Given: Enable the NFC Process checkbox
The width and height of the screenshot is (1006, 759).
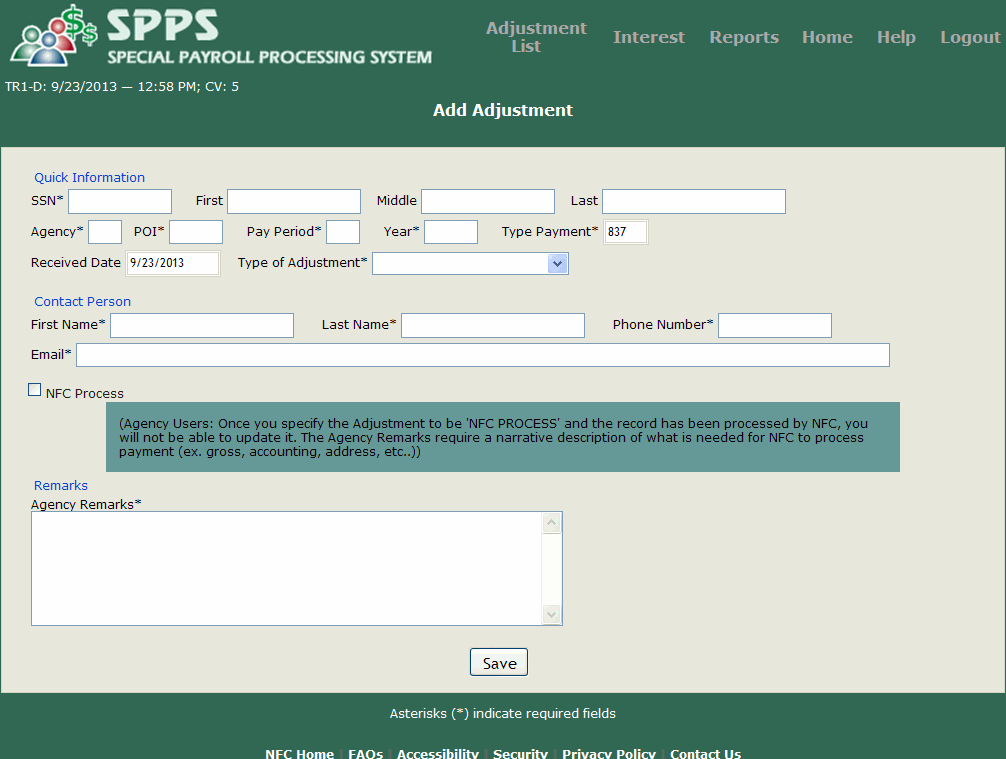Looking at the screenshot, I should (x=35, y=389).
